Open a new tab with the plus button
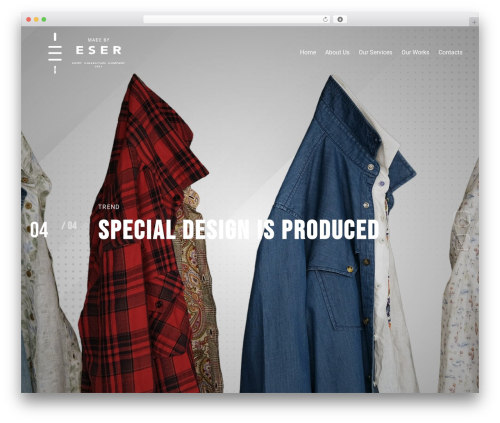Image resolution: width=500 pixels, height=423 pixels. click(x=474, y=22)
